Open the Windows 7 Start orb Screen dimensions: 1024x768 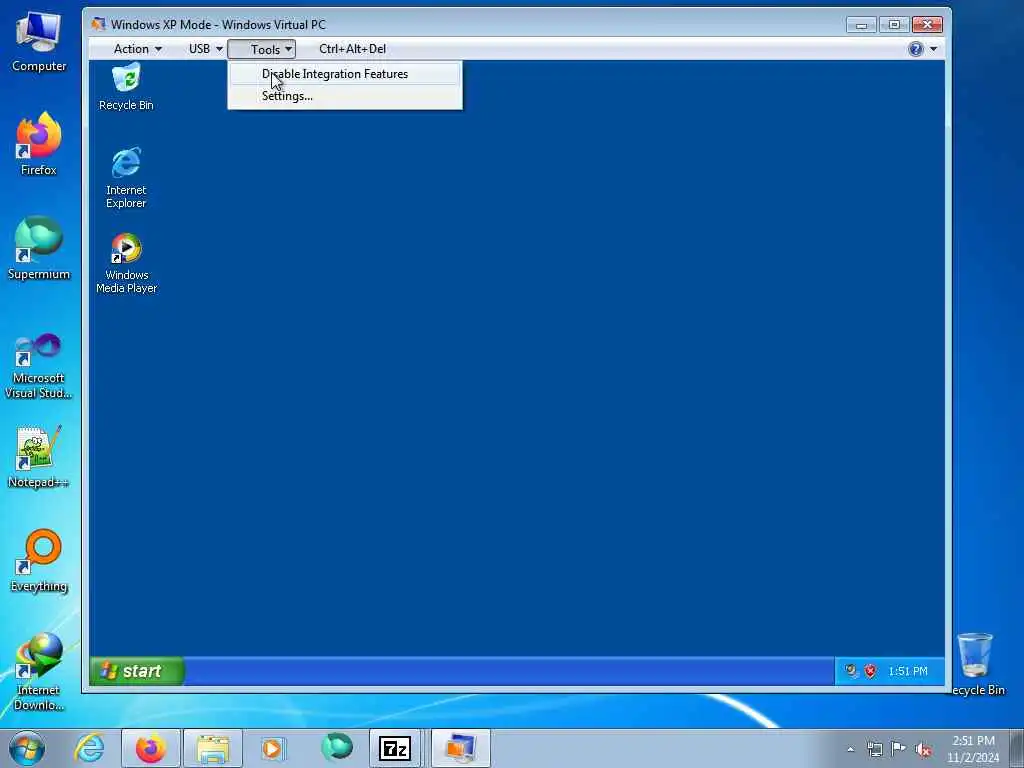27,748
